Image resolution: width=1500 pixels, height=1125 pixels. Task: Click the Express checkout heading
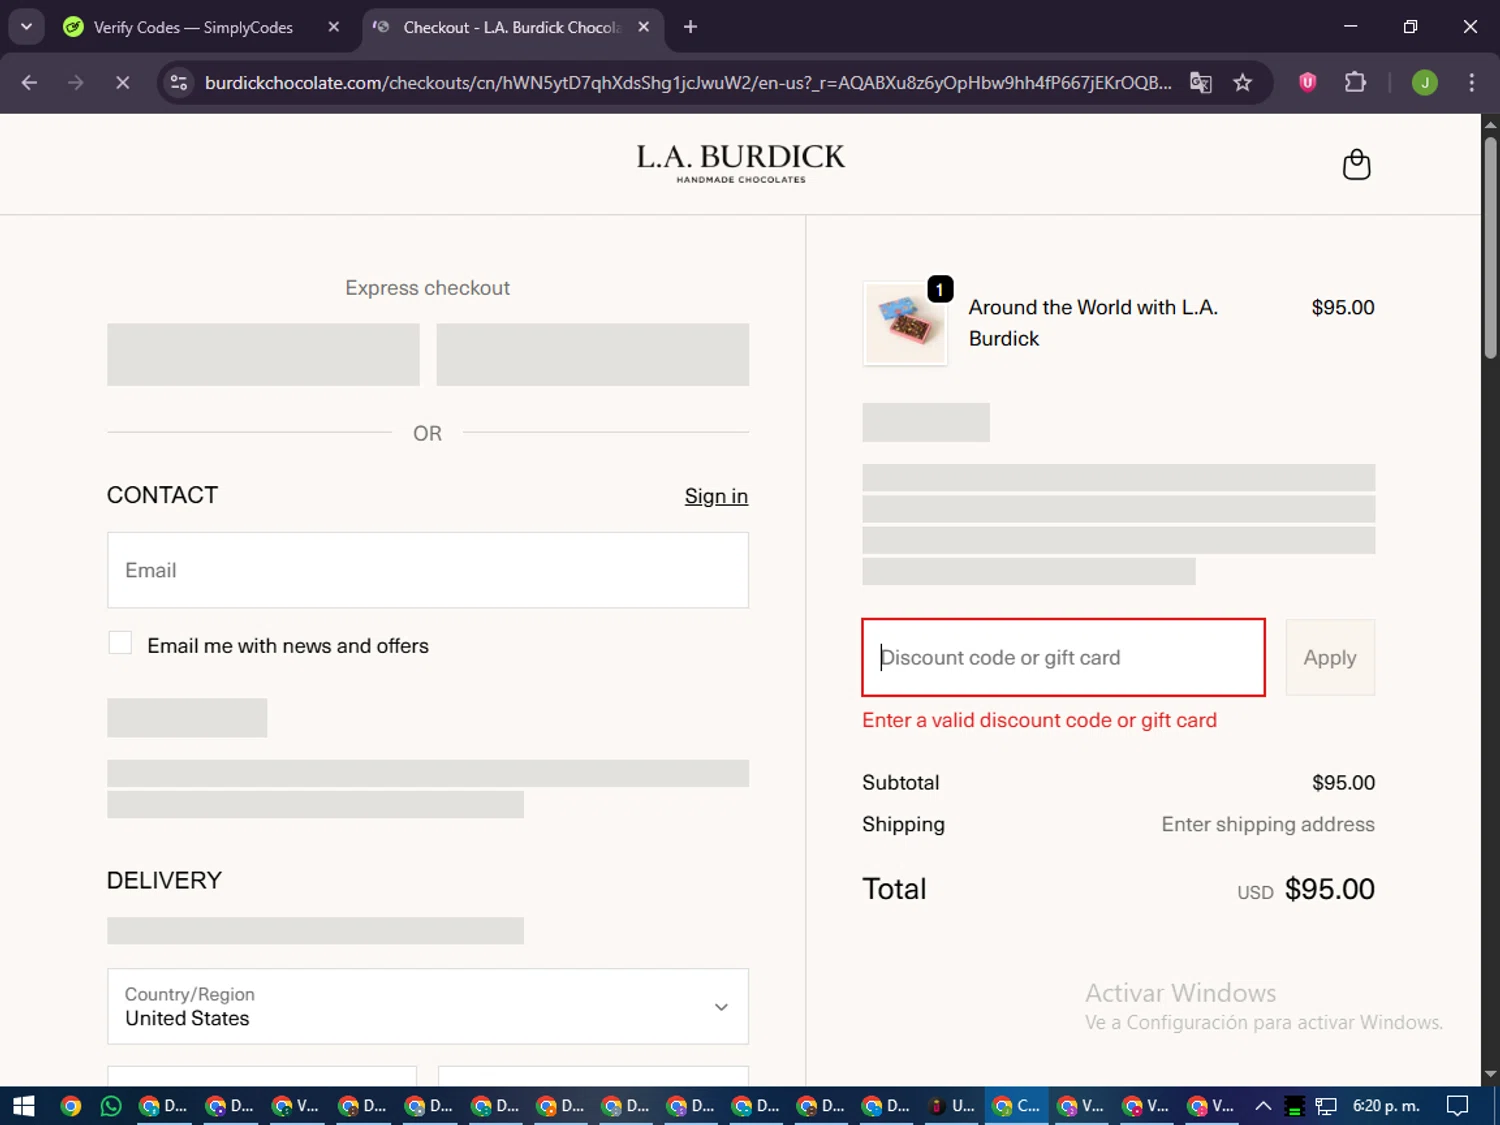[427, 288]
